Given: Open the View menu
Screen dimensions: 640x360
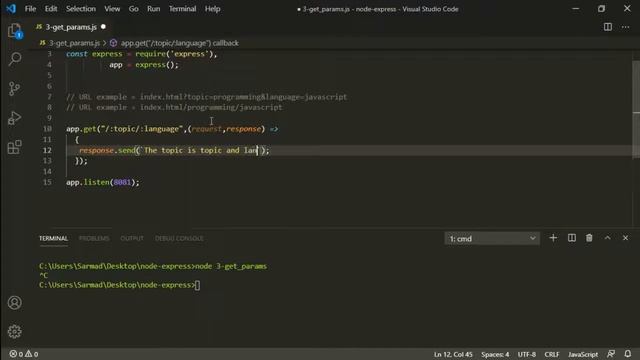Looking at the screenshot, I should point(112,9).
